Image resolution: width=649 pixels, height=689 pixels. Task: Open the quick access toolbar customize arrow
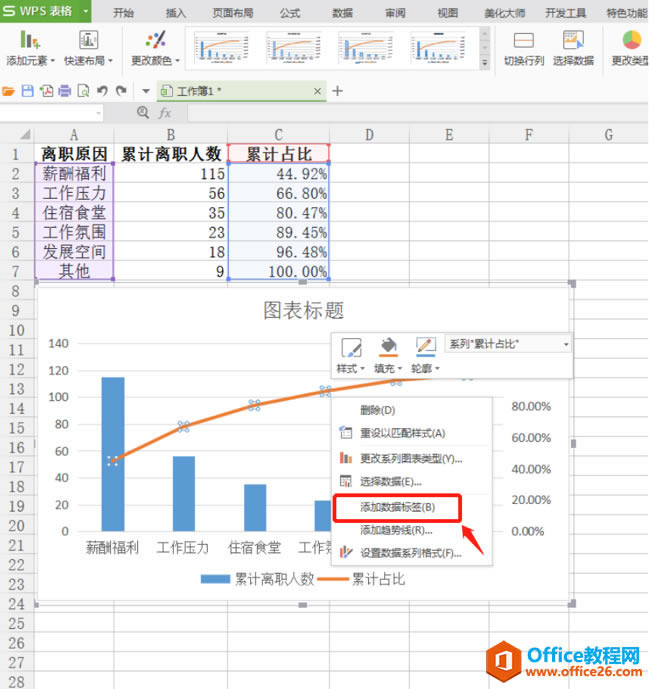(x=146, y=91)
